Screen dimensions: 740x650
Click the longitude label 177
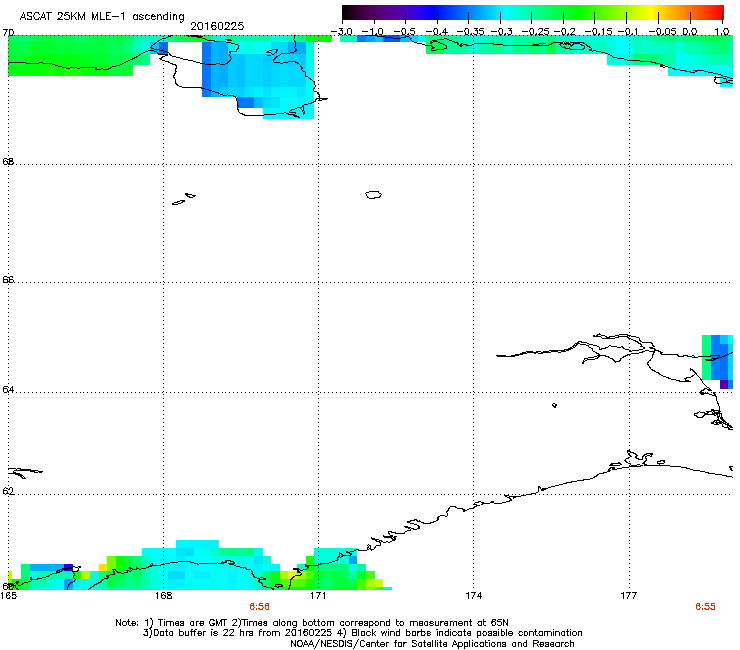(x=629, y=596)
